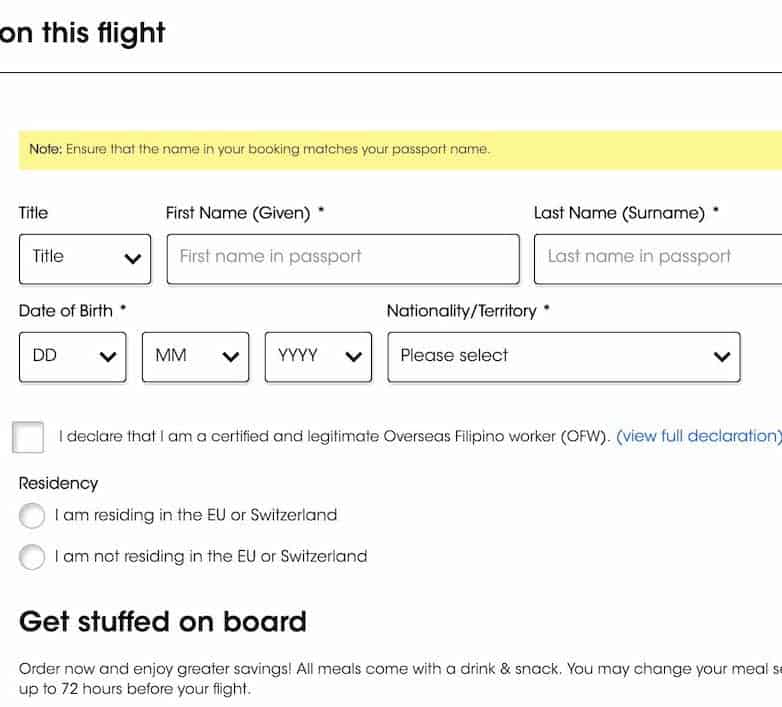Choose 'I am not residing in the EU' option
The height and width of the screenshot is (707, 782).
coord(32,557)
